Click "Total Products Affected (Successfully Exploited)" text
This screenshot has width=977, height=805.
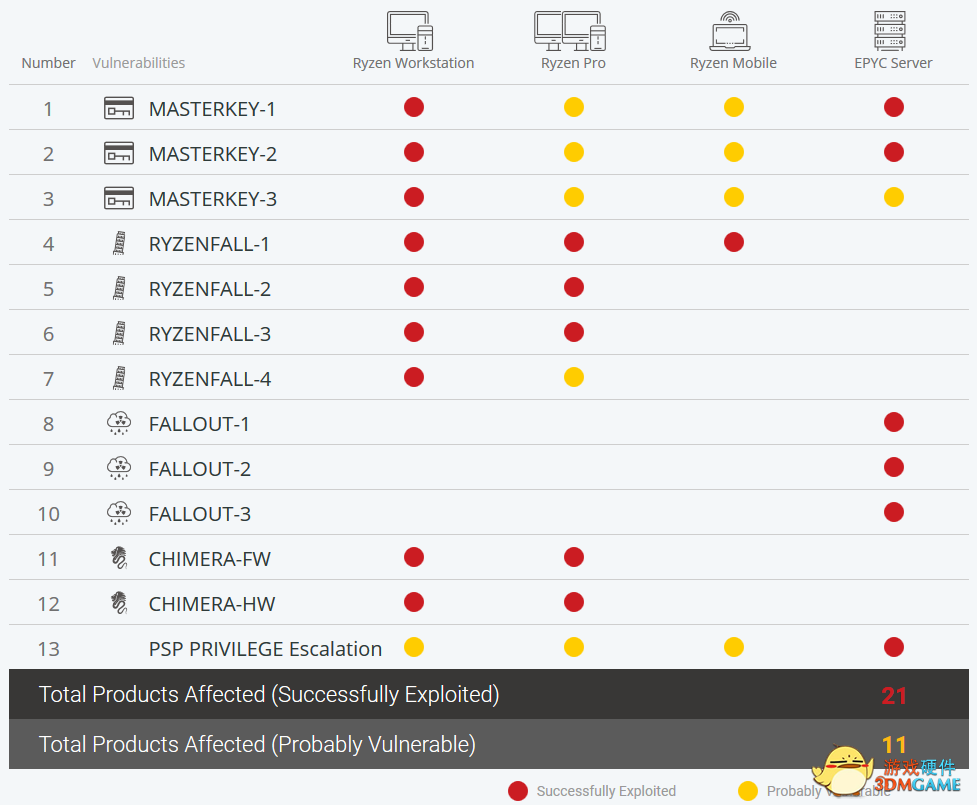[269, 694]
